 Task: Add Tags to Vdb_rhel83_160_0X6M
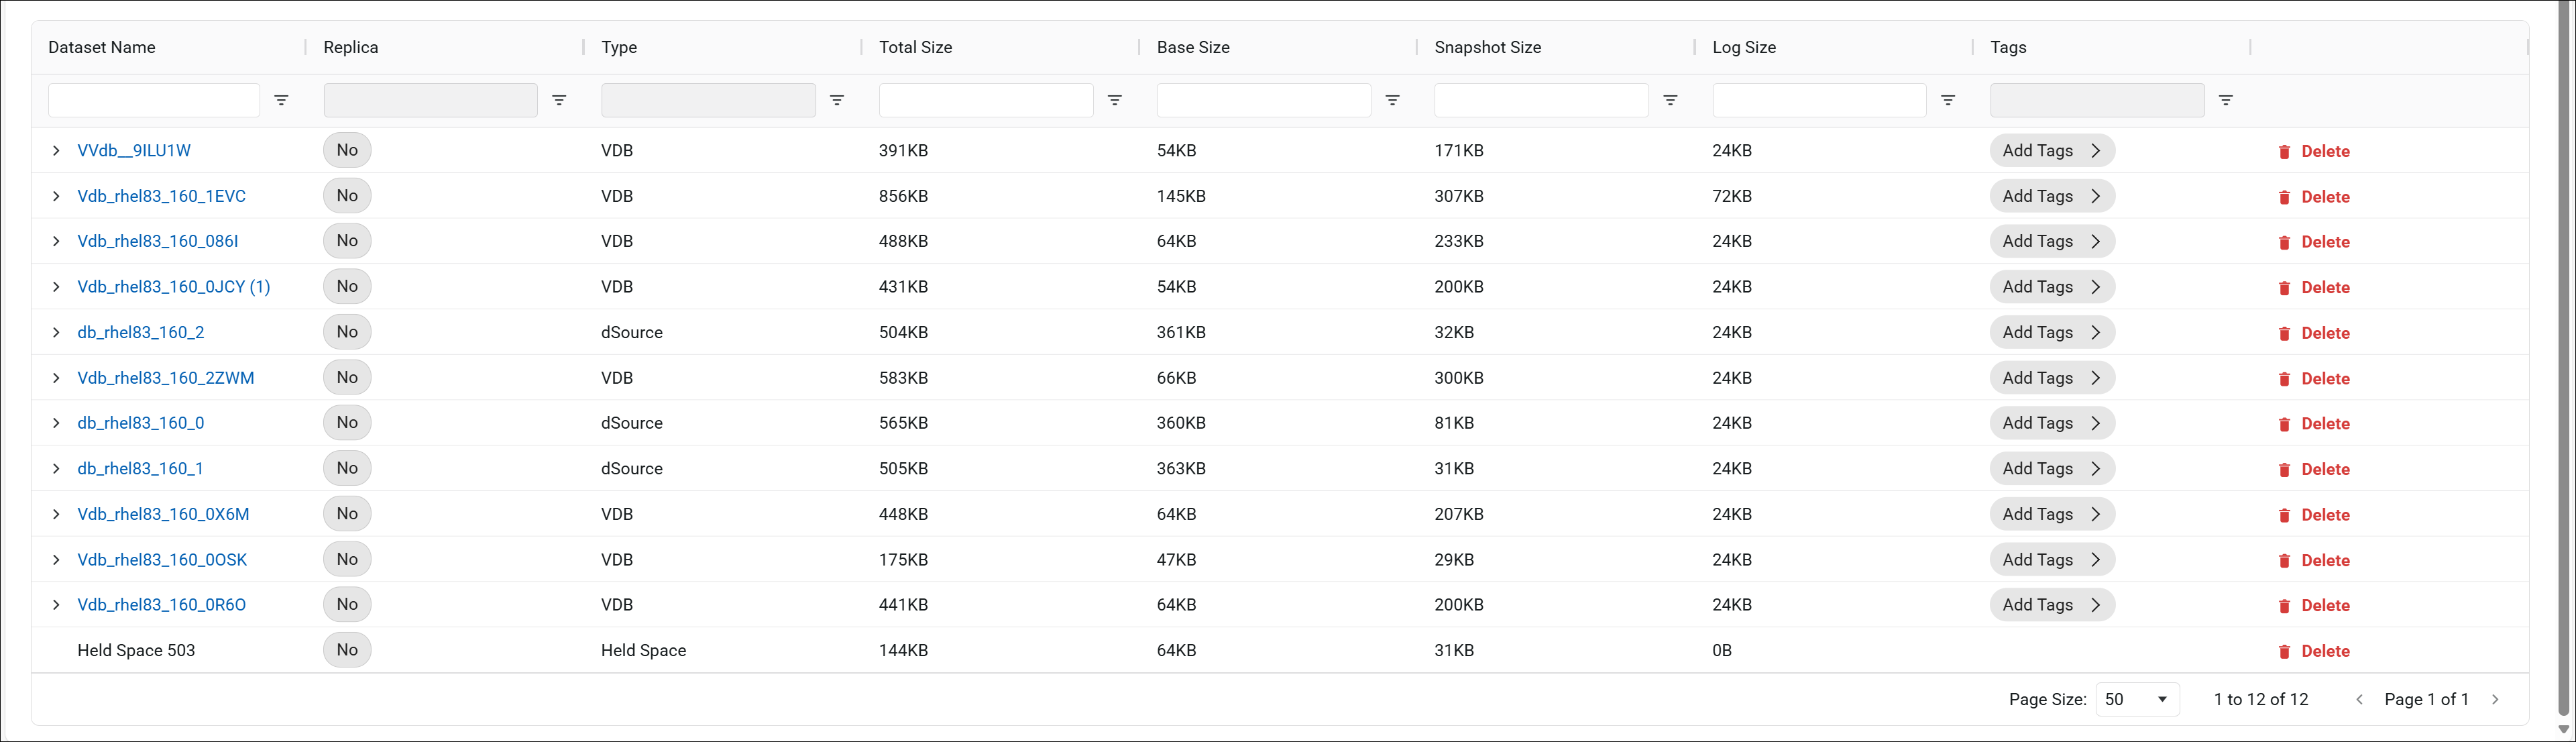coord(2052,514)
